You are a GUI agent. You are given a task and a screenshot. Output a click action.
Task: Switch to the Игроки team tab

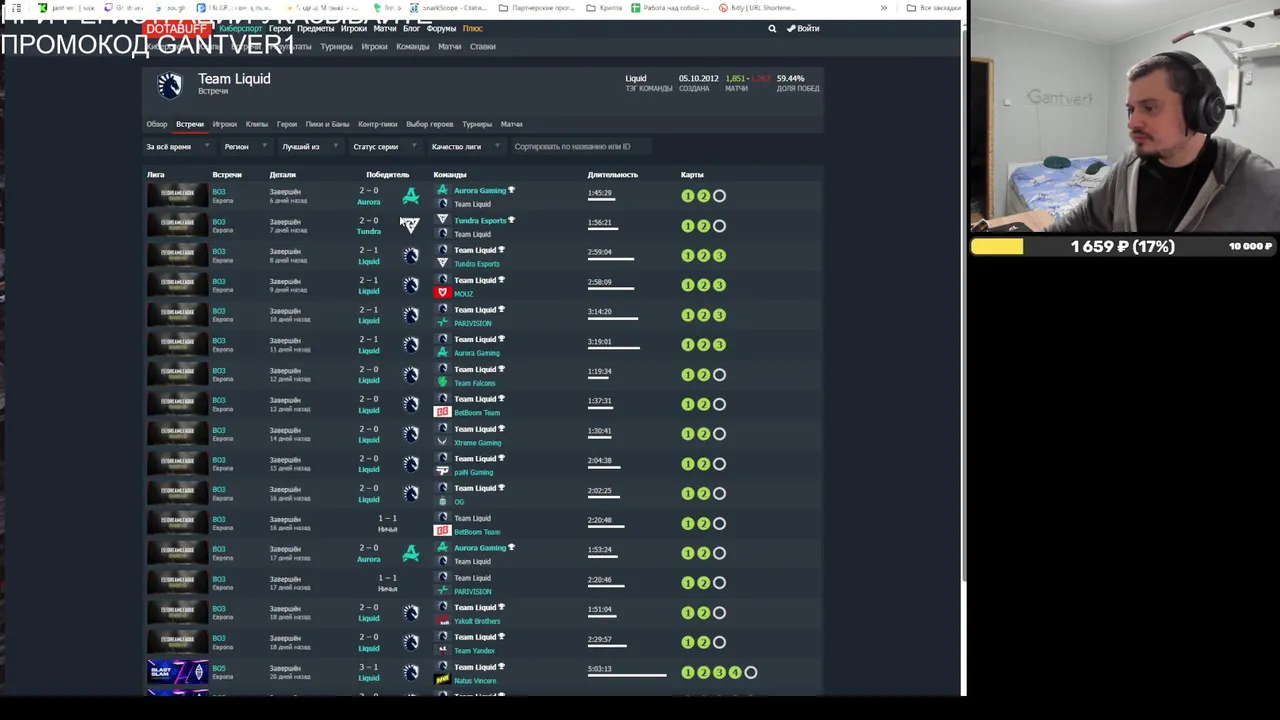click(x=224, y=124)
